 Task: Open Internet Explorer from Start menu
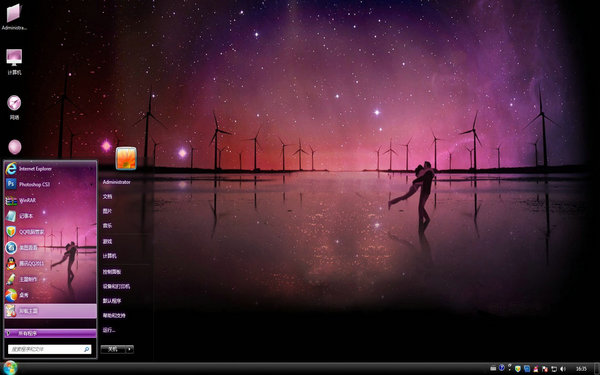(x=50, y=169)
